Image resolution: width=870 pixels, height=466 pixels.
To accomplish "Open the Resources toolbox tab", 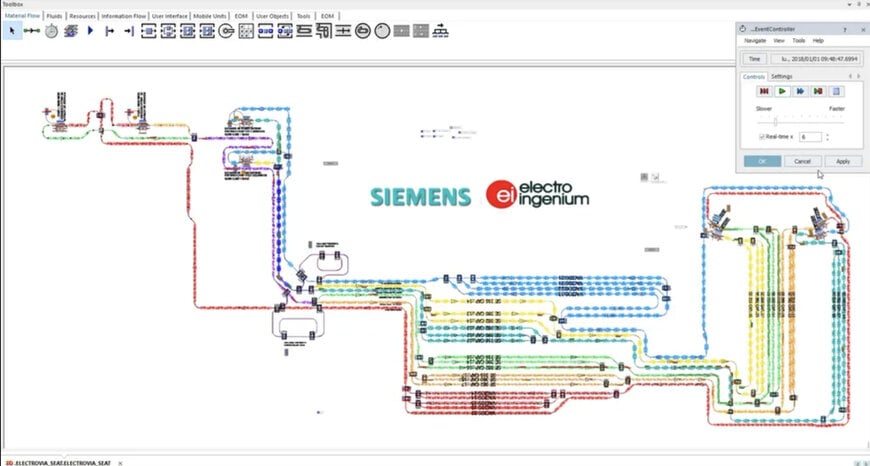I will point(82,16).
